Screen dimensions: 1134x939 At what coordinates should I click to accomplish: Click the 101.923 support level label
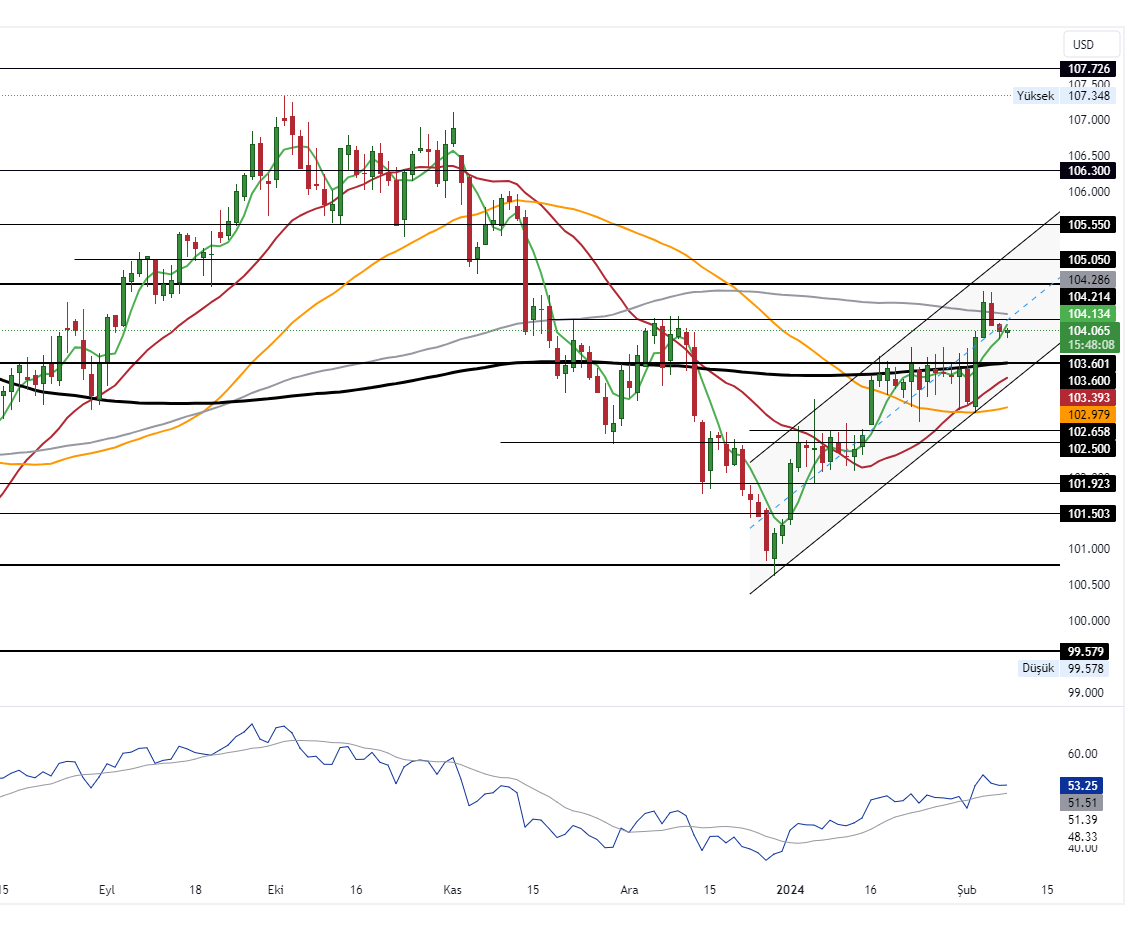1089,483
